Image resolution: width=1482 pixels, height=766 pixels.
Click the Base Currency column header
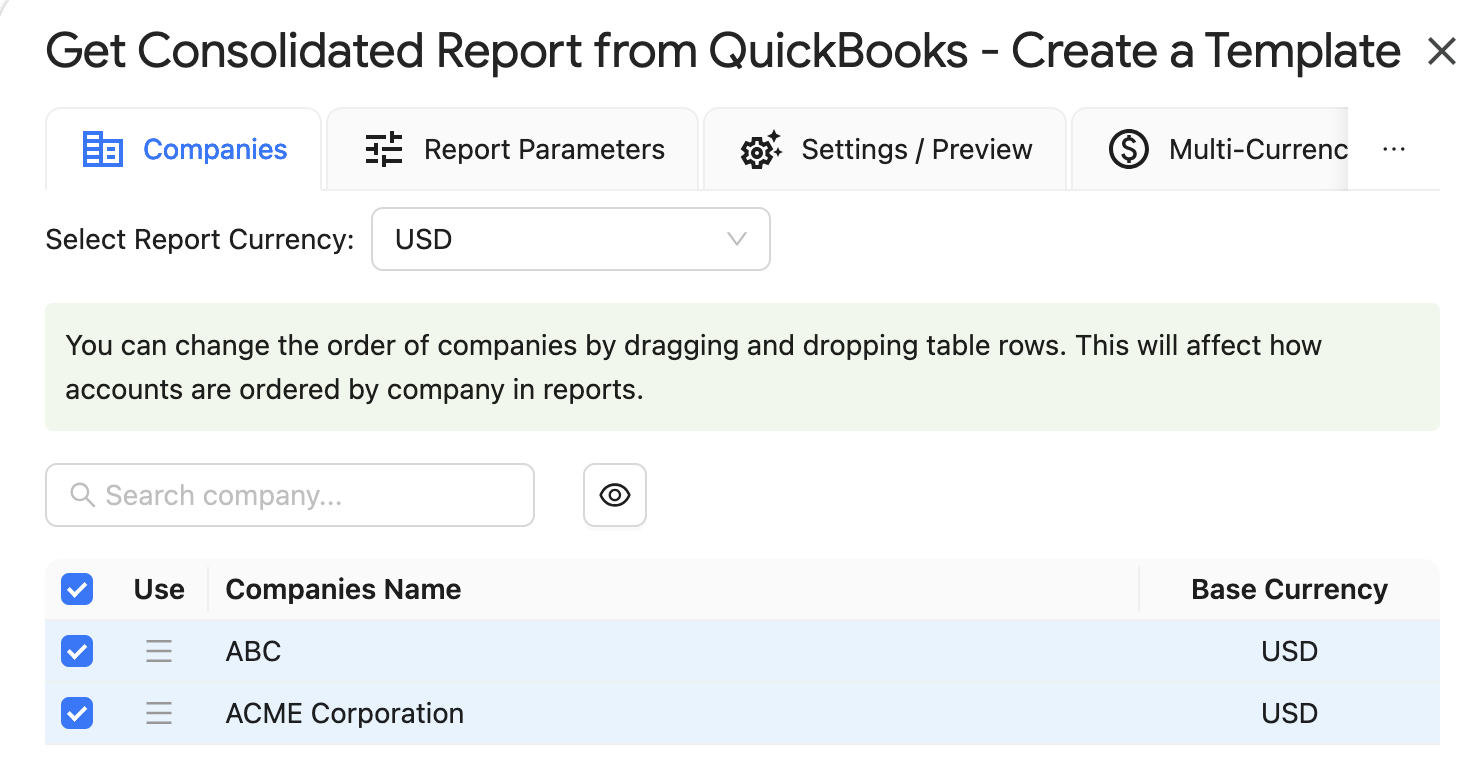(1289, 590)
